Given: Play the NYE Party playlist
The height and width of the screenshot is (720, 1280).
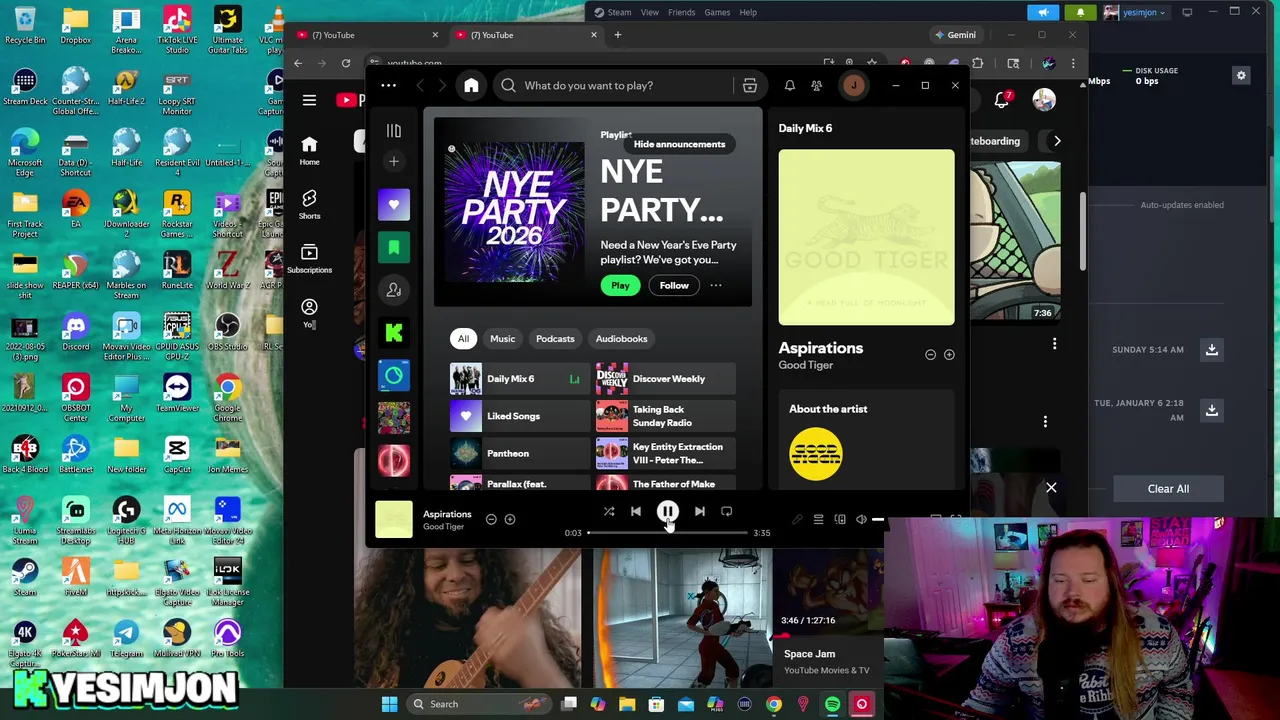Looking at the screenshot, I should [620, 286].
